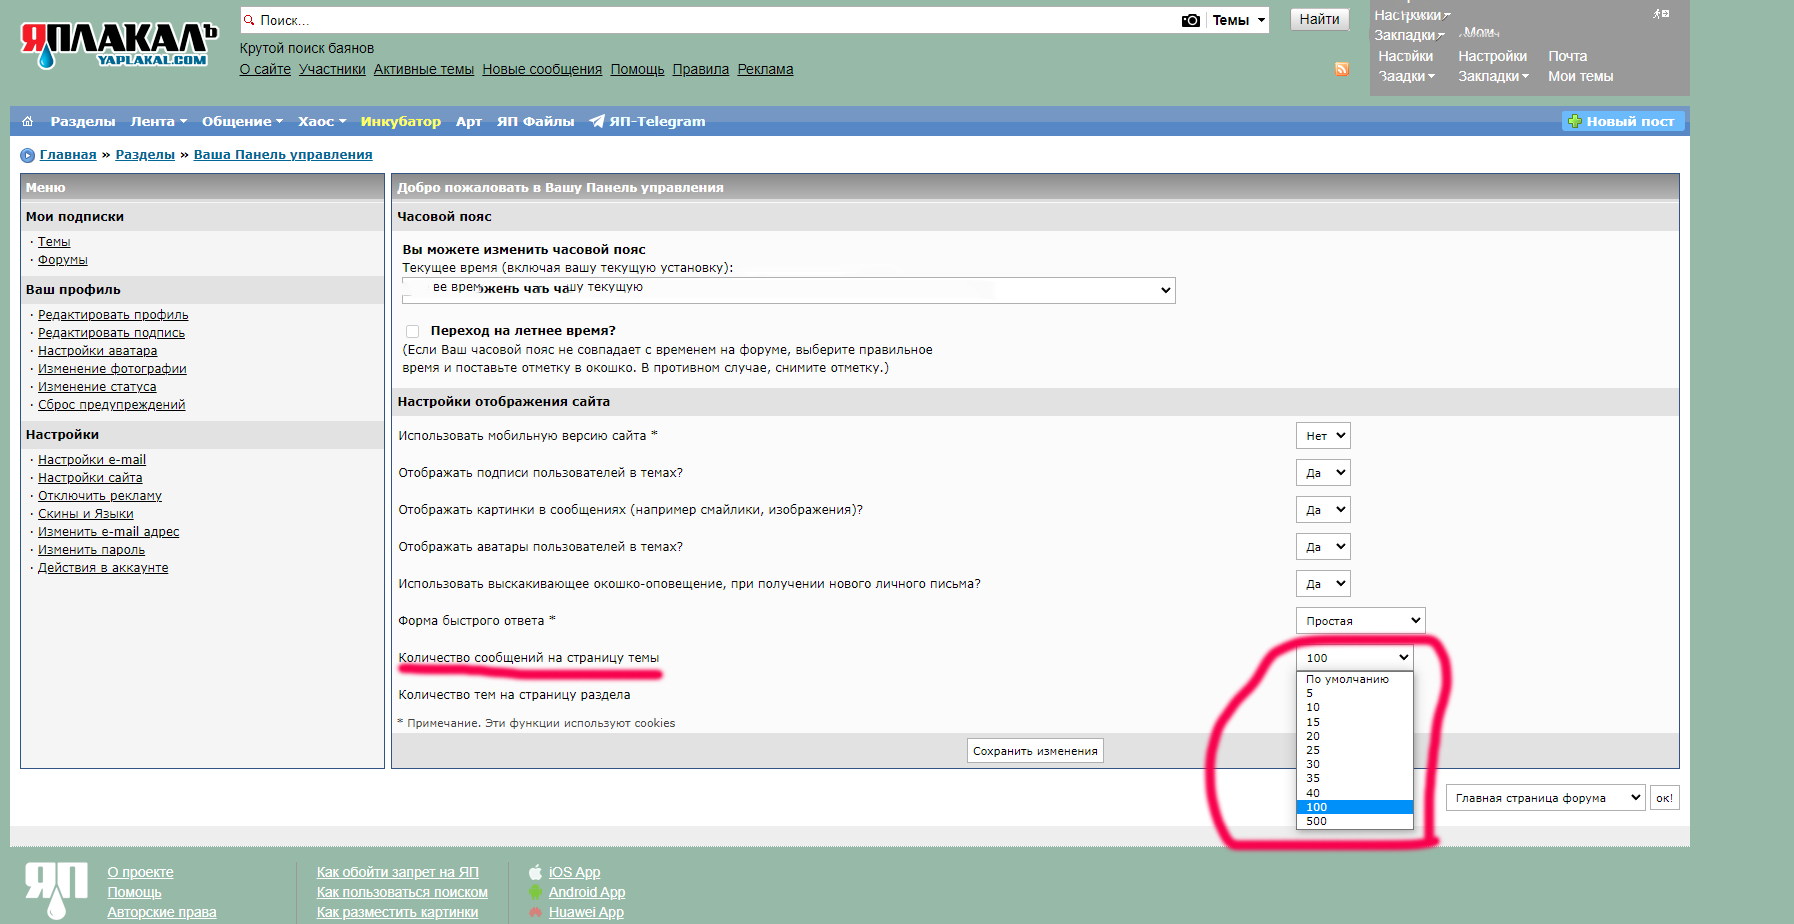Viewport: 1794px width, 924px height.
Task: Open the time zone dropdown
Action: pyautogui.click(x=788, y=290)
